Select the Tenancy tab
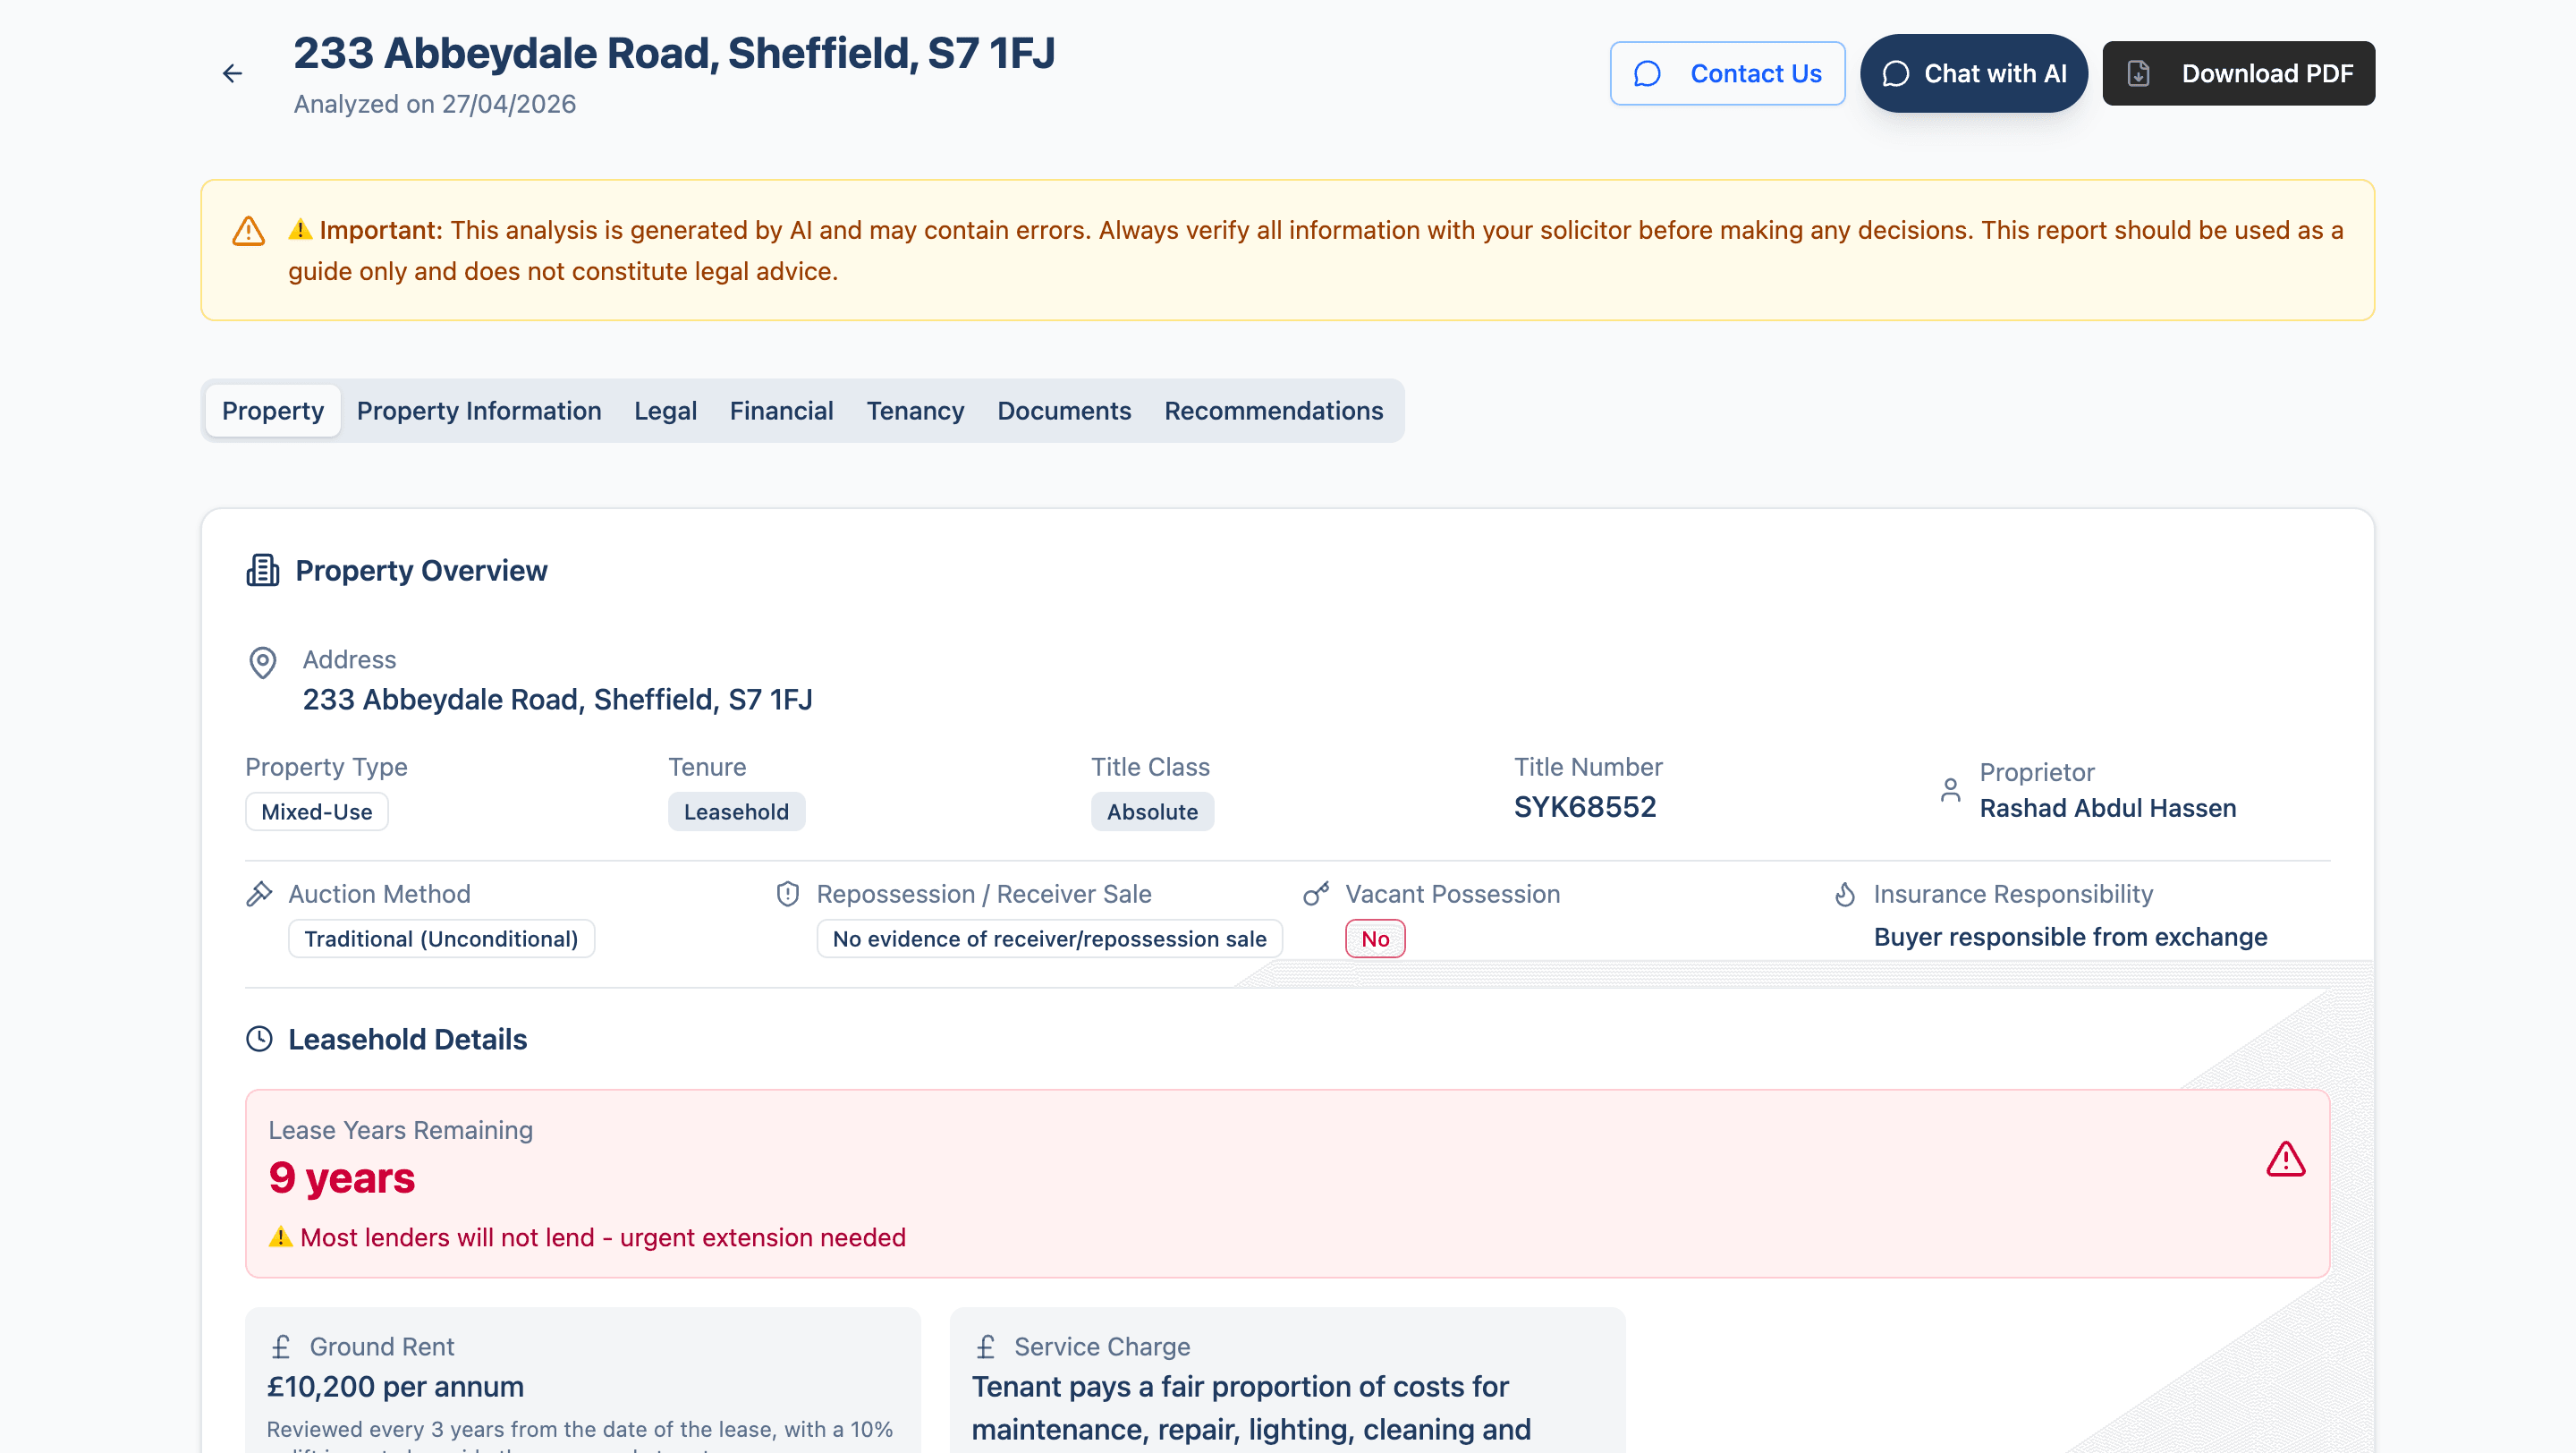This screenshot has height=1453, width=2576. point(915,411)
